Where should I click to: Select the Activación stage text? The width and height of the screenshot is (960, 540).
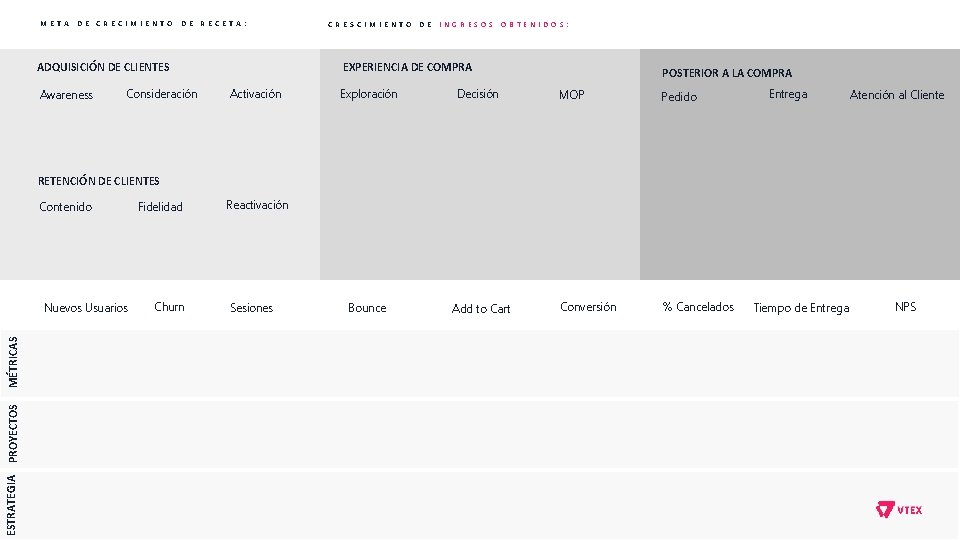[256, 94]
